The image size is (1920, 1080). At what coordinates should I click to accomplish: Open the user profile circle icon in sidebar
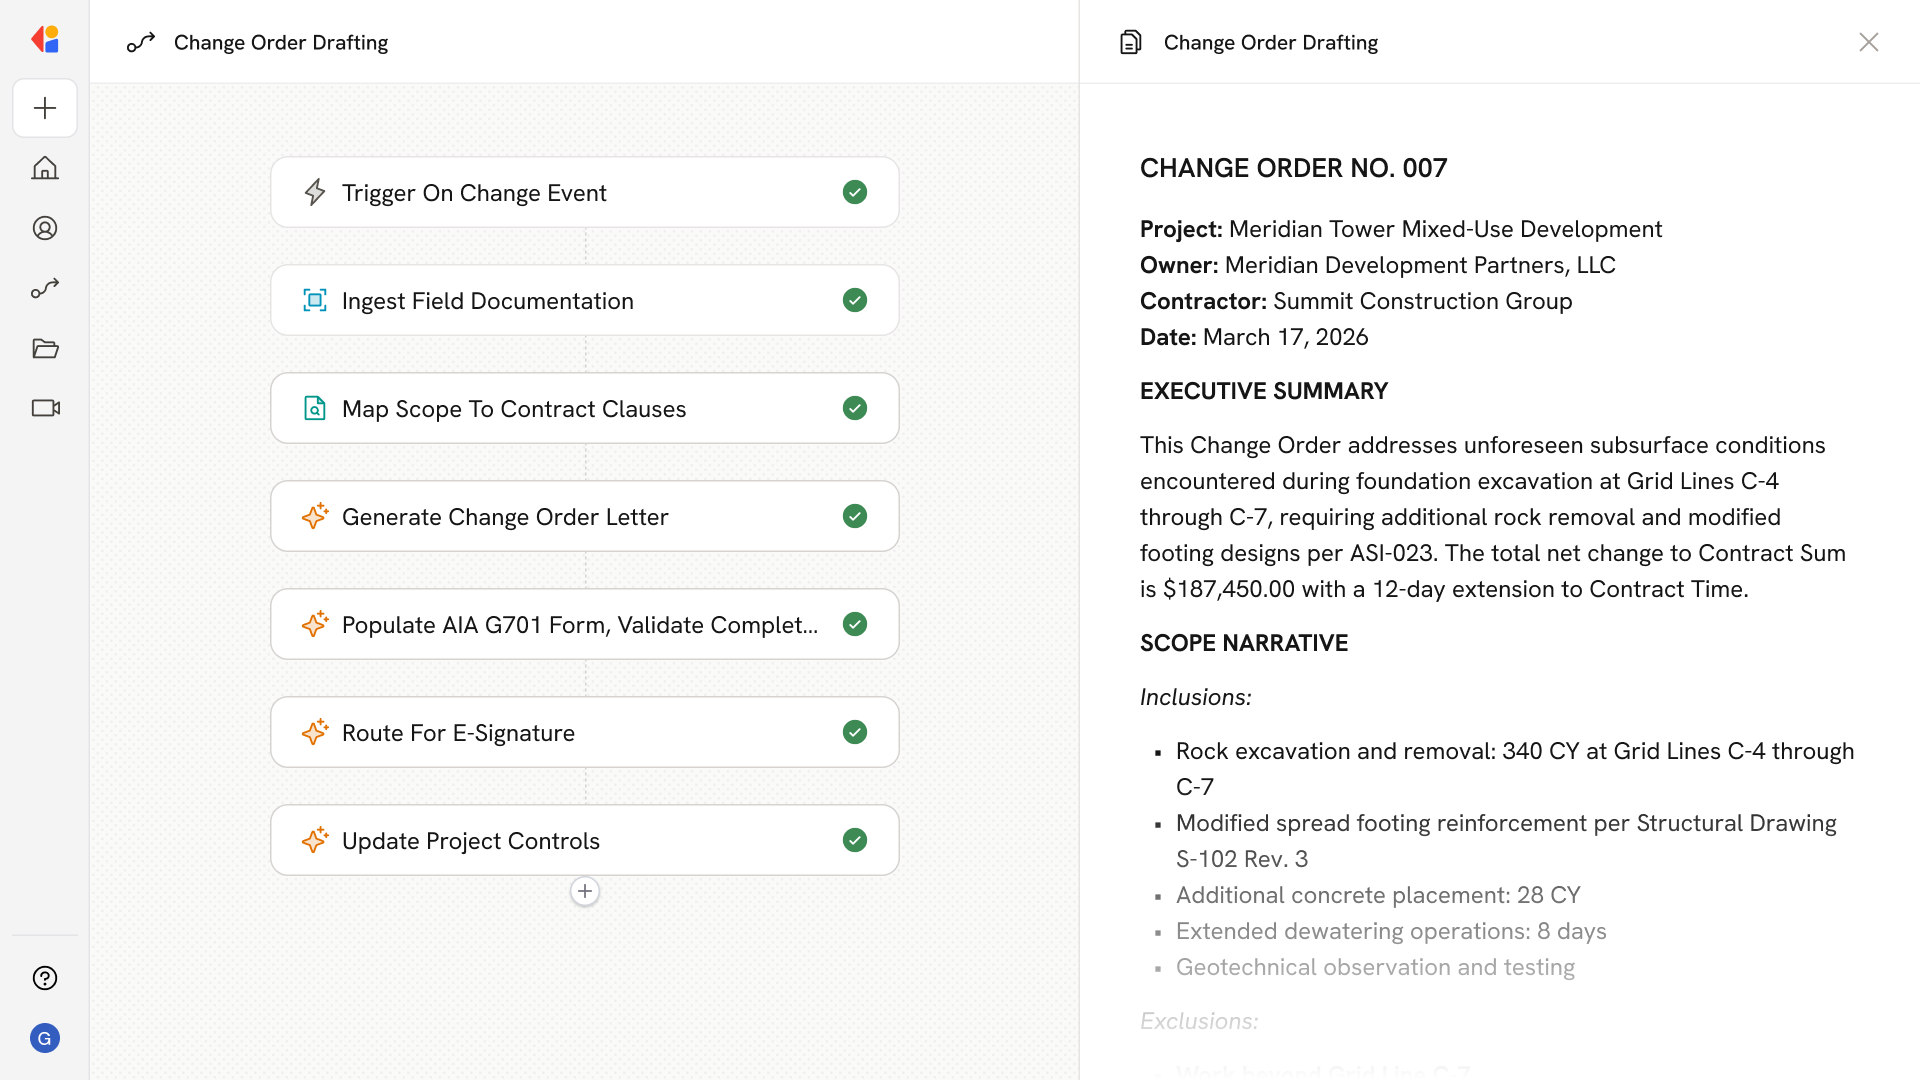(x=45, y=228)
